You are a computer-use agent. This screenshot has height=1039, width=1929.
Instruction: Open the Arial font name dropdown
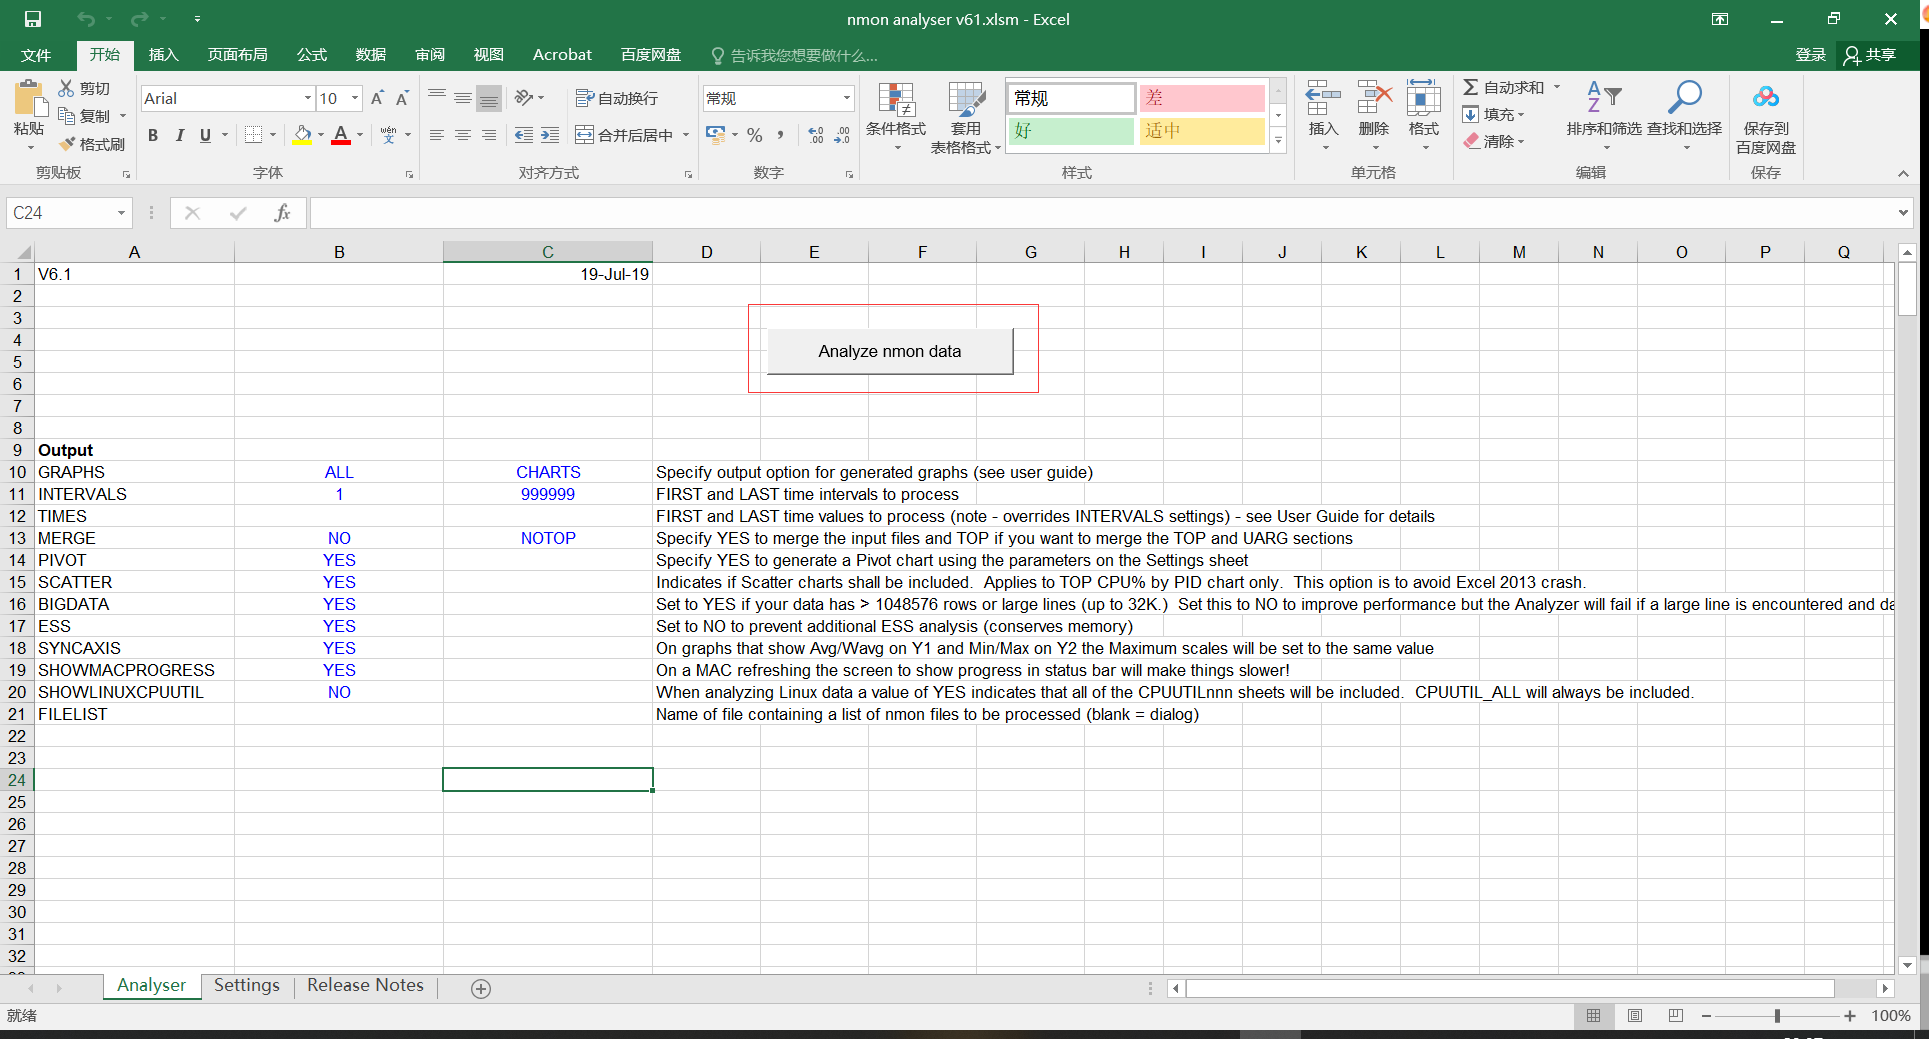(308, 98)
